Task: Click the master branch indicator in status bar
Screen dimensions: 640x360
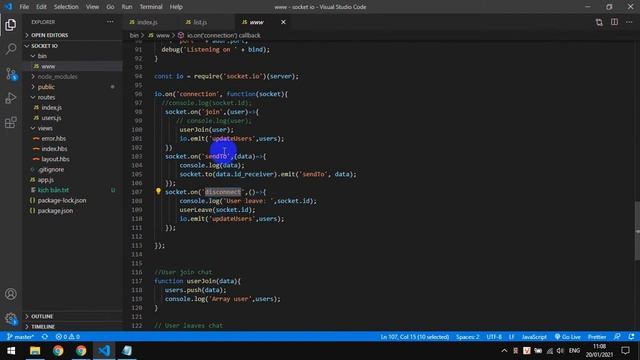Action: pos(20,337)
